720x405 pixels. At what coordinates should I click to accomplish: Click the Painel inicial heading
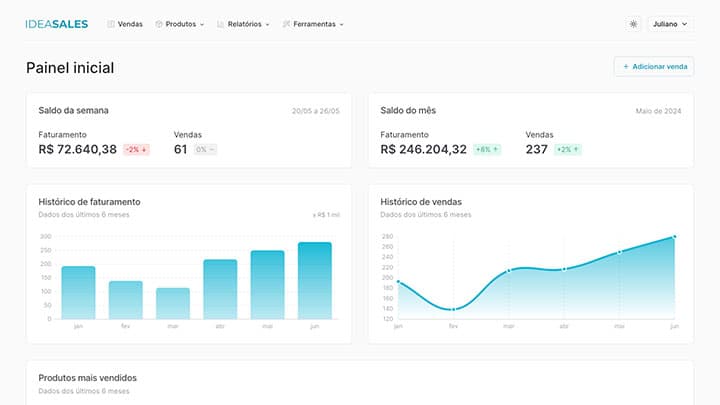70,68
